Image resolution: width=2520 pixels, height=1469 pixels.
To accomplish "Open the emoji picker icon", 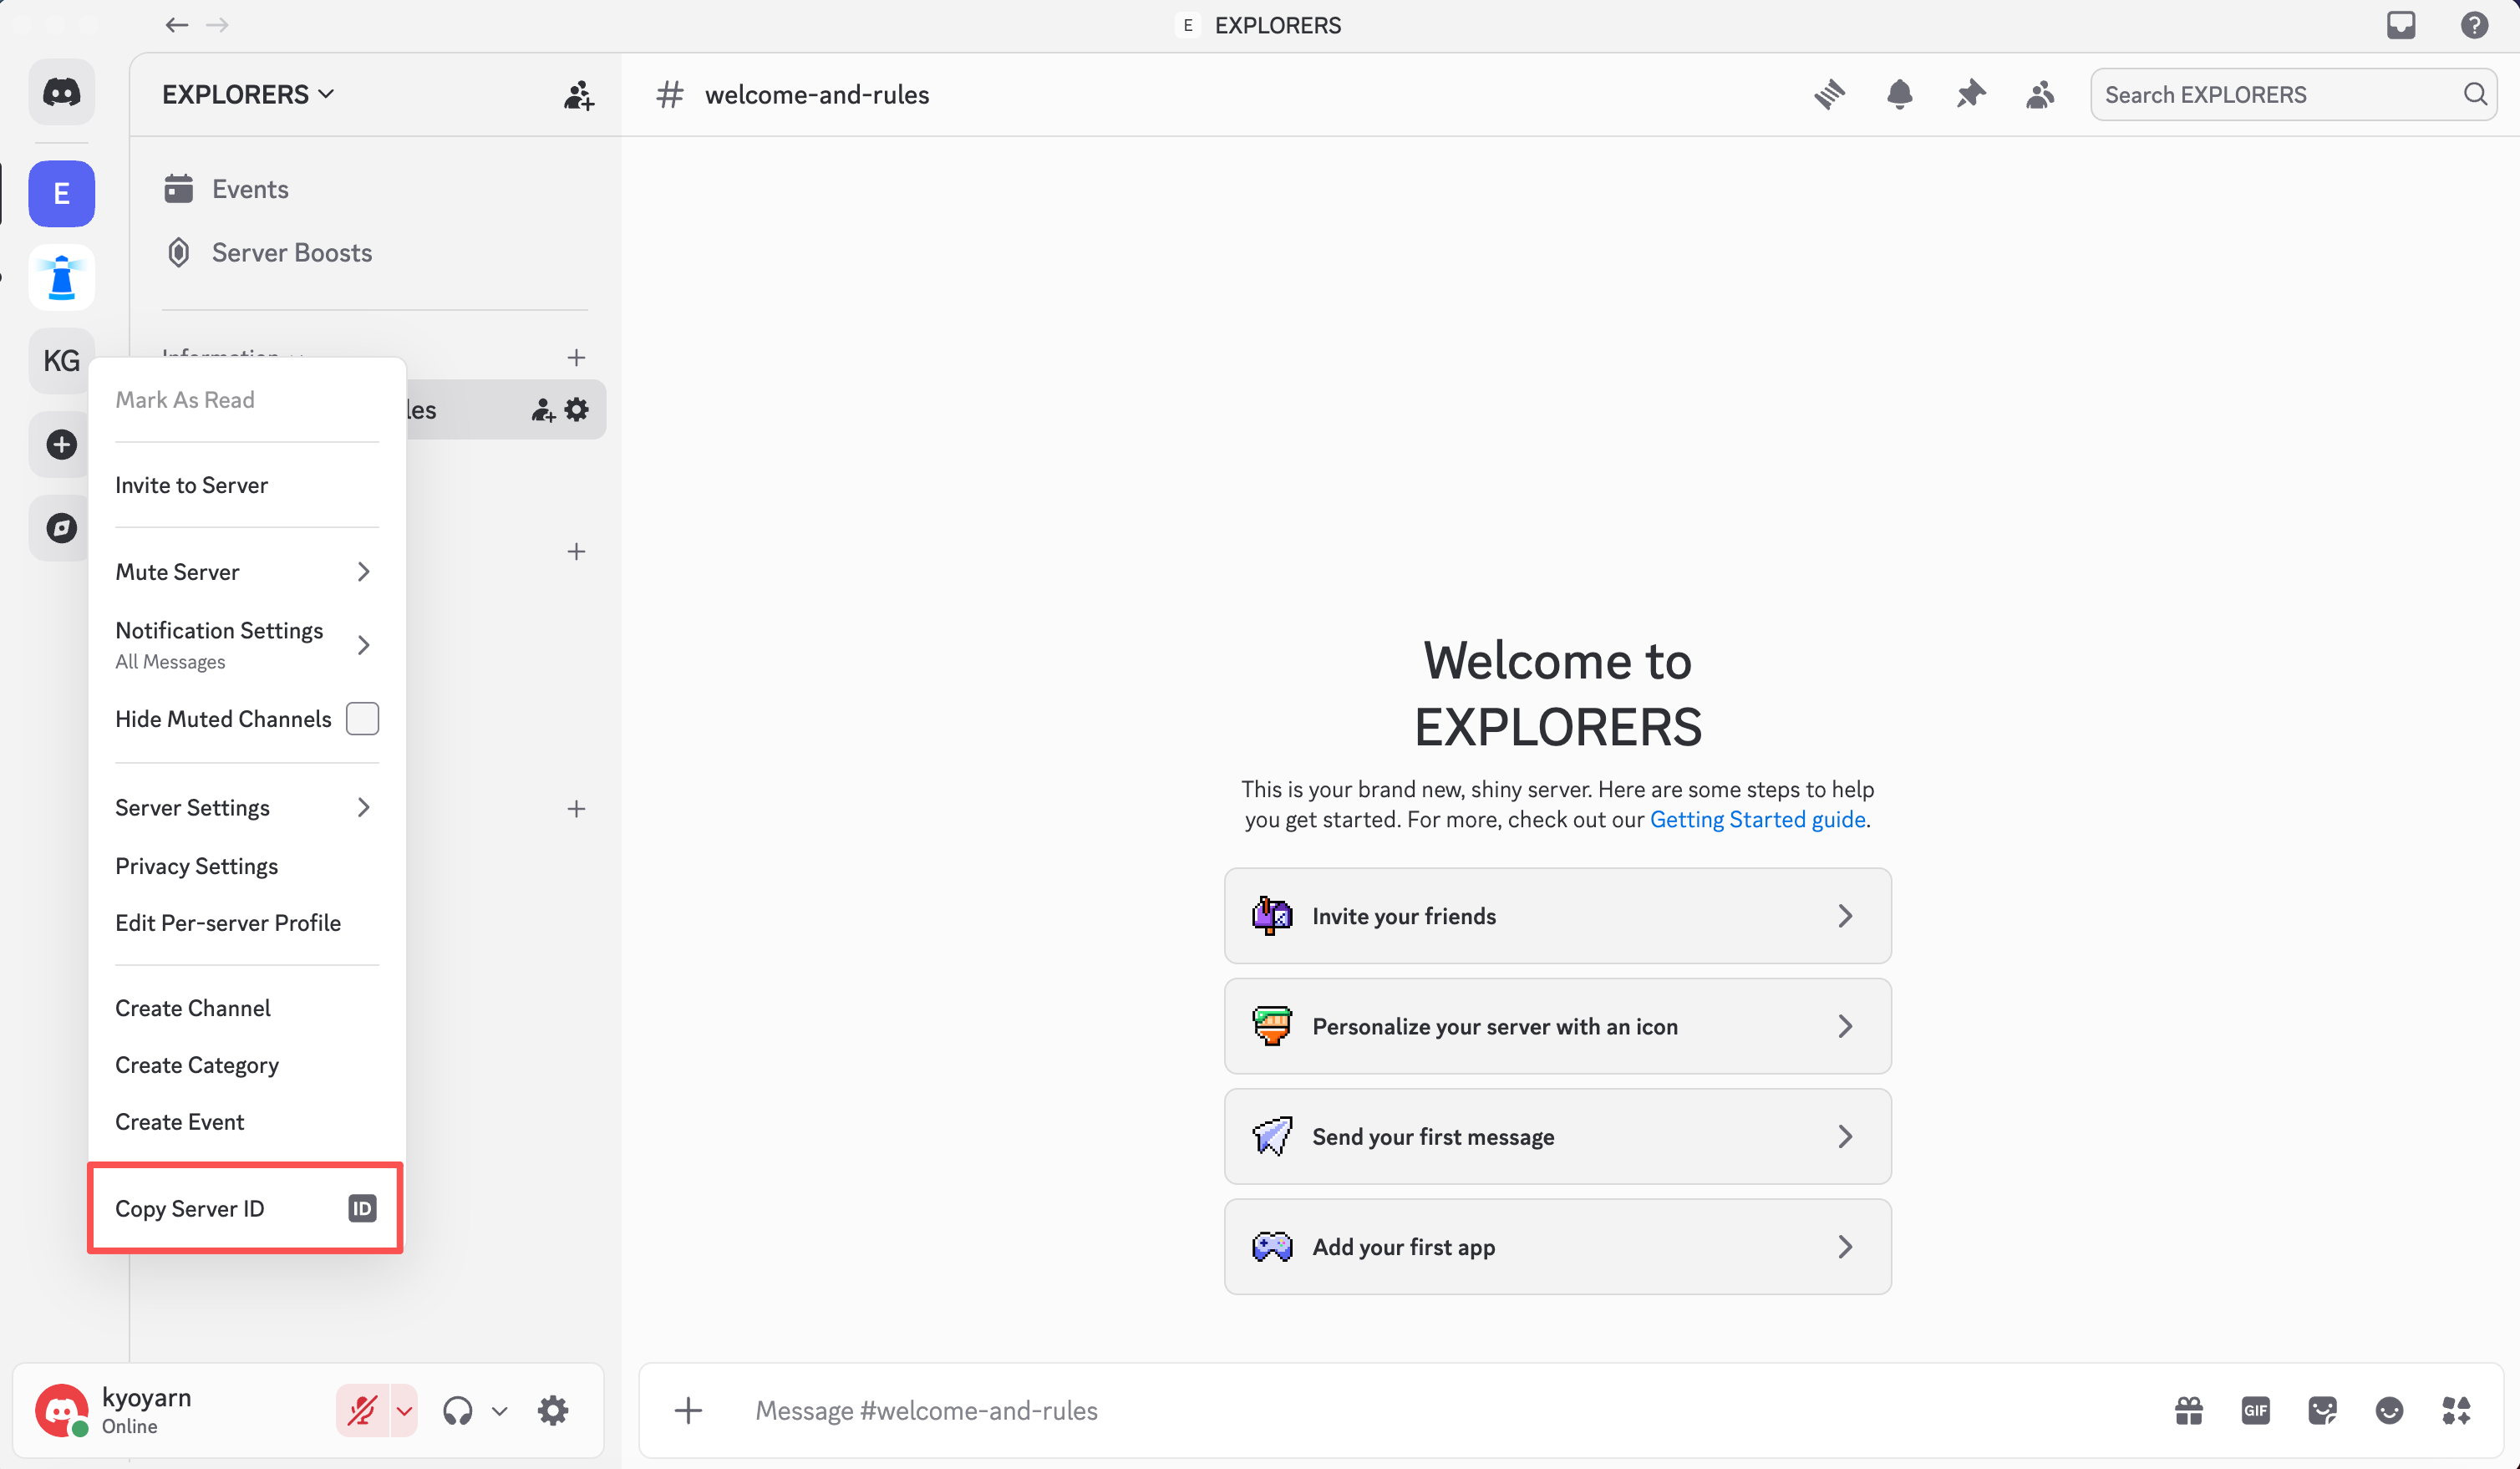I will (x=2389, y=1410).
